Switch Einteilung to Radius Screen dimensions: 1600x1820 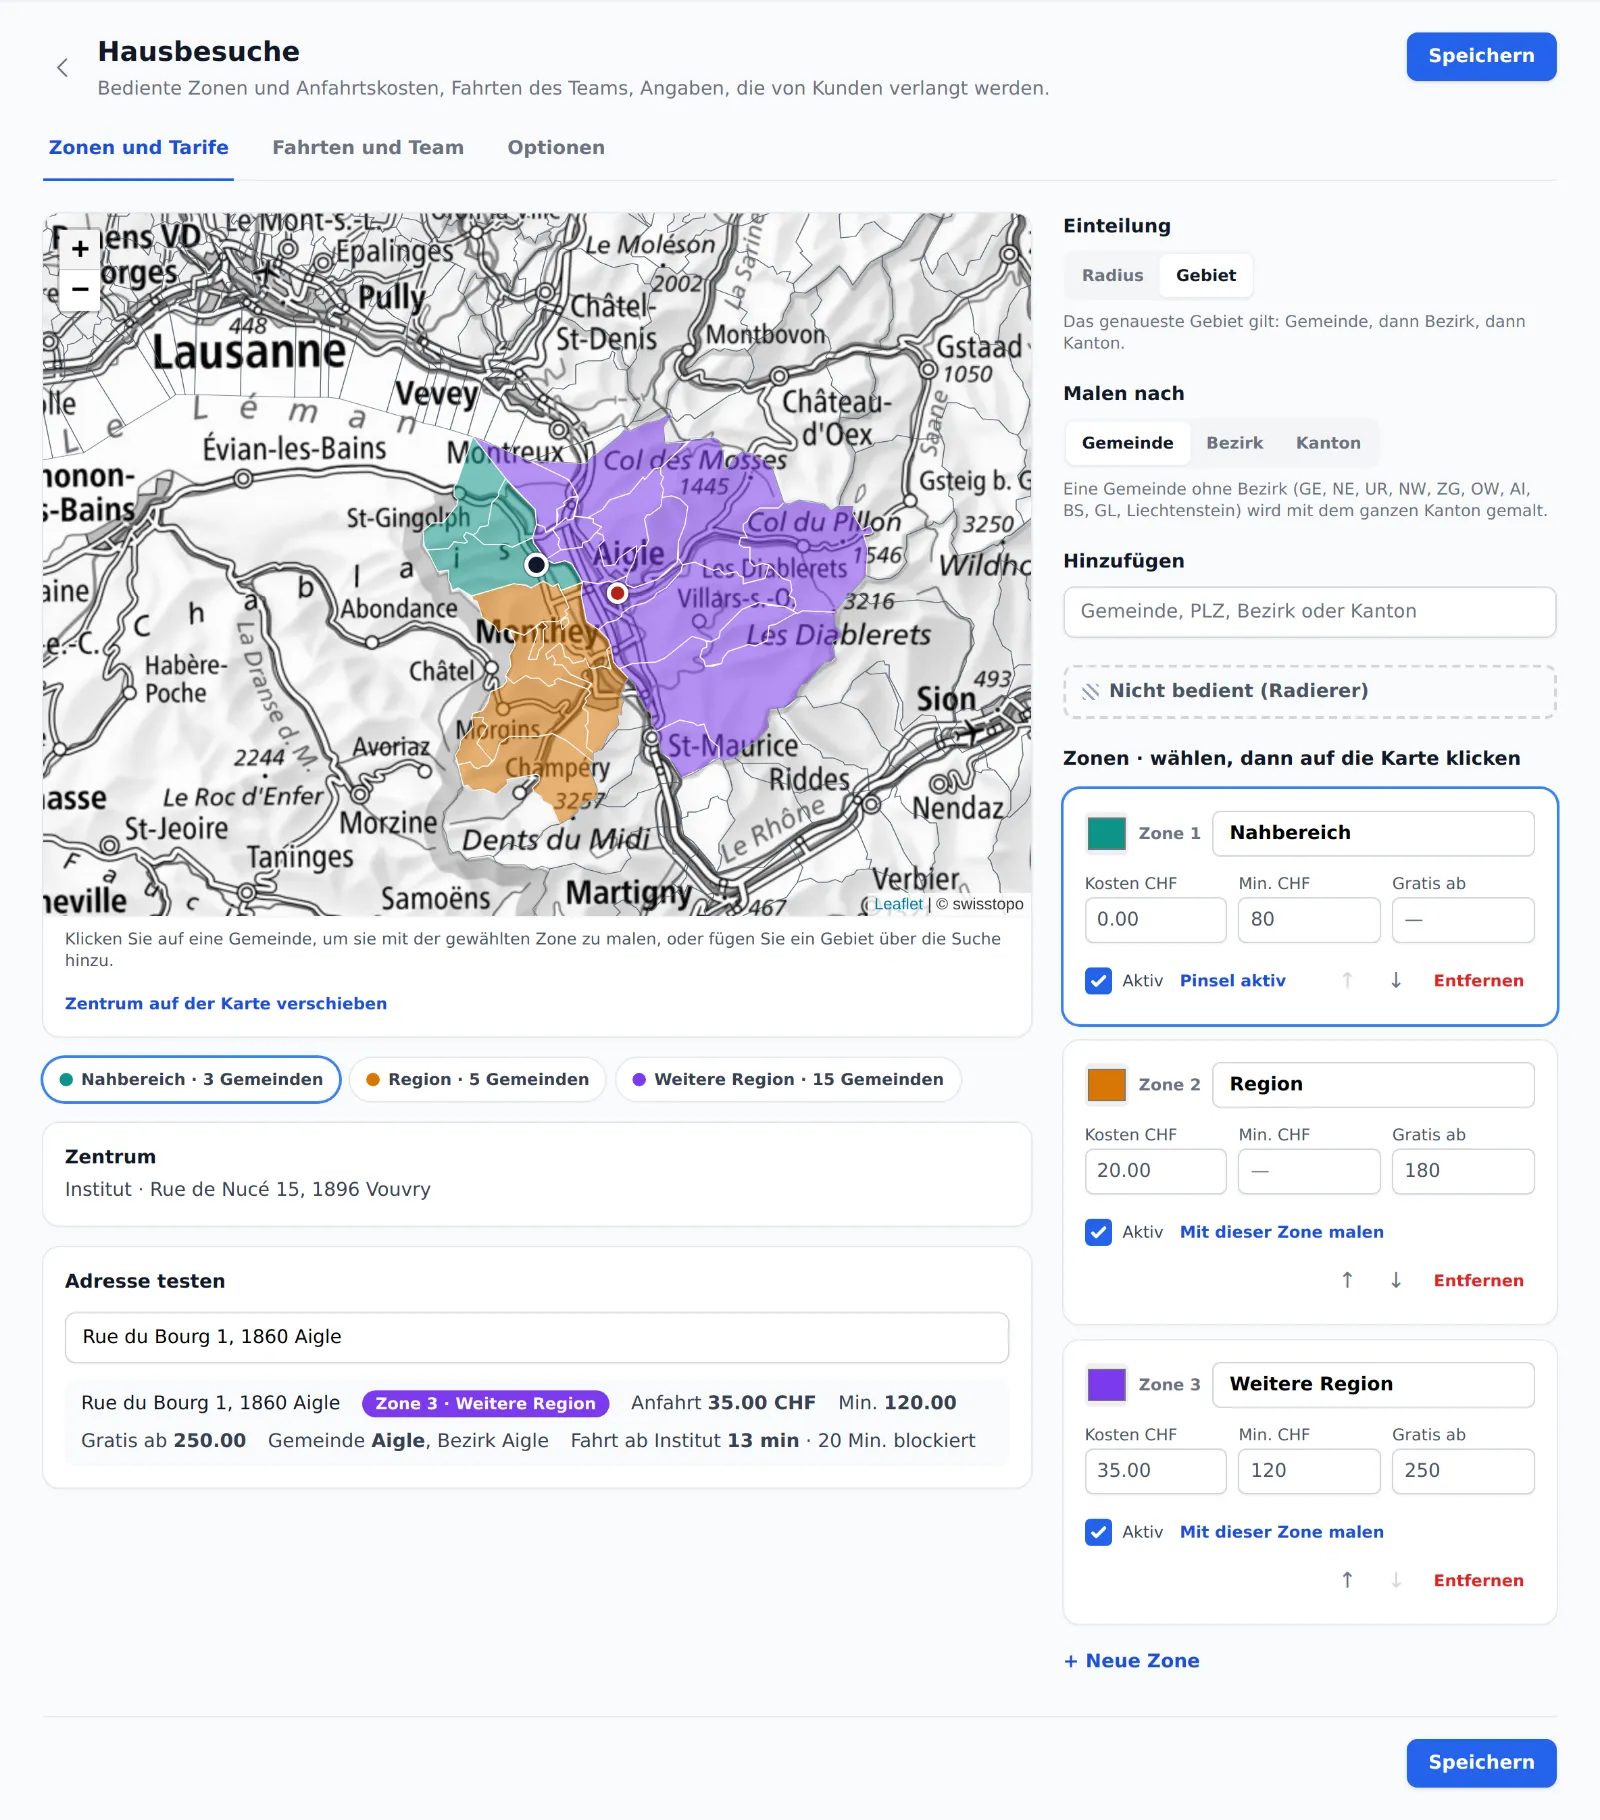tap(1112, 275)
